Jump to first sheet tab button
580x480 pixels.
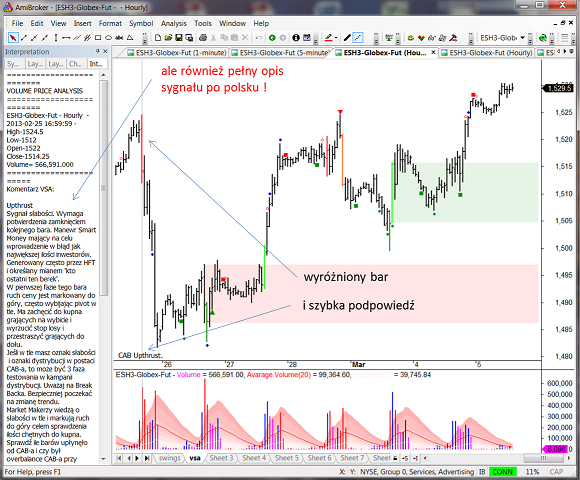coord(119,458)
